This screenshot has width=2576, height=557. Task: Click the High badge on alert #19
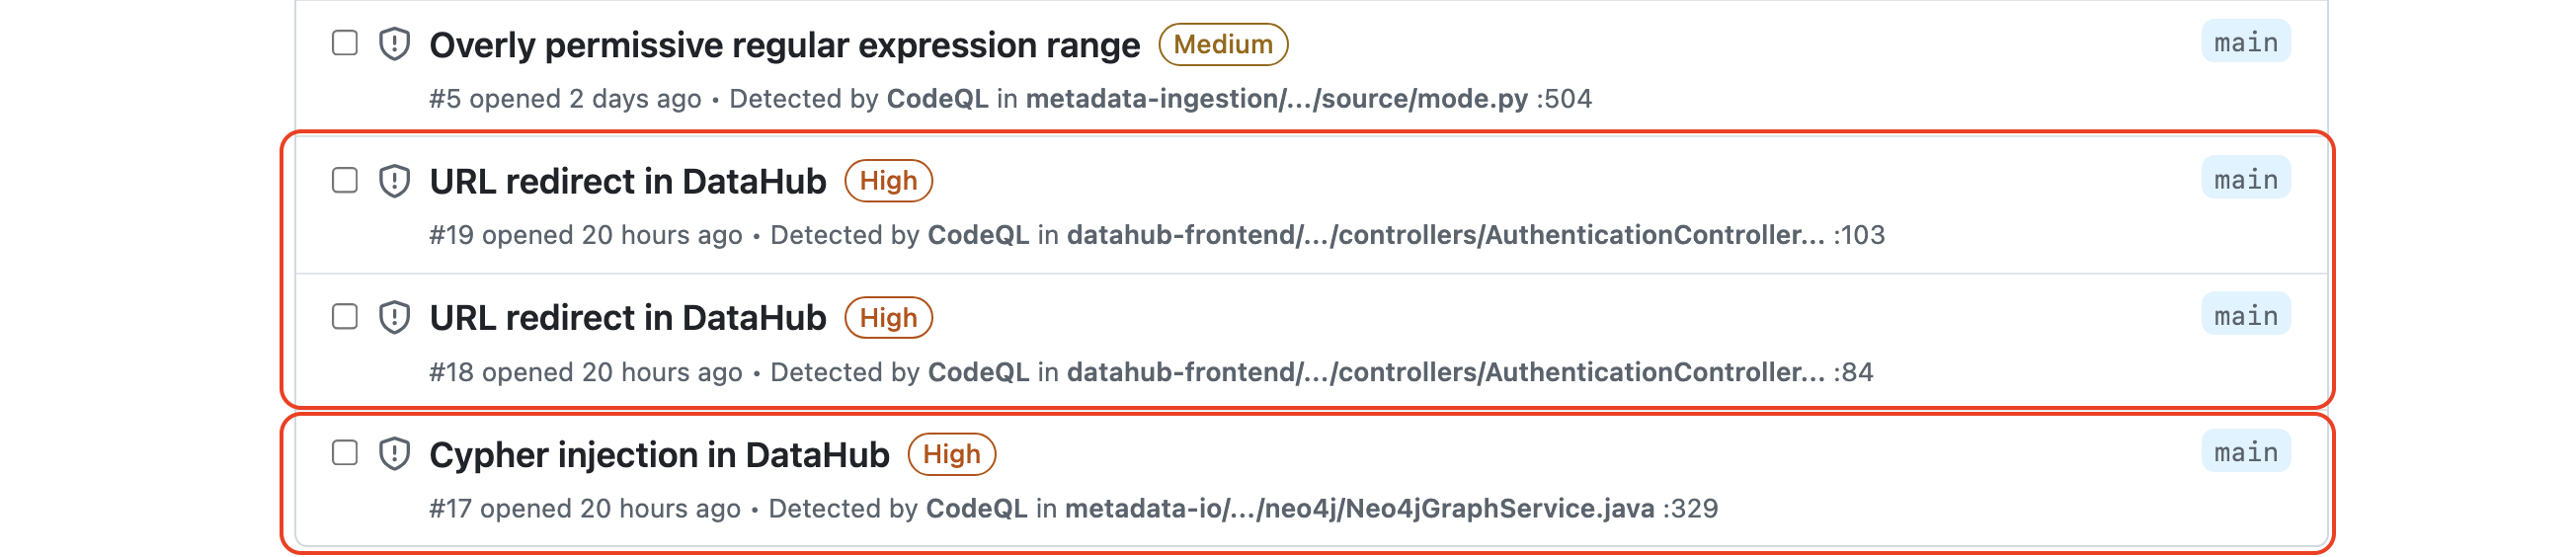pyautogui.click(x=888, y=181)
